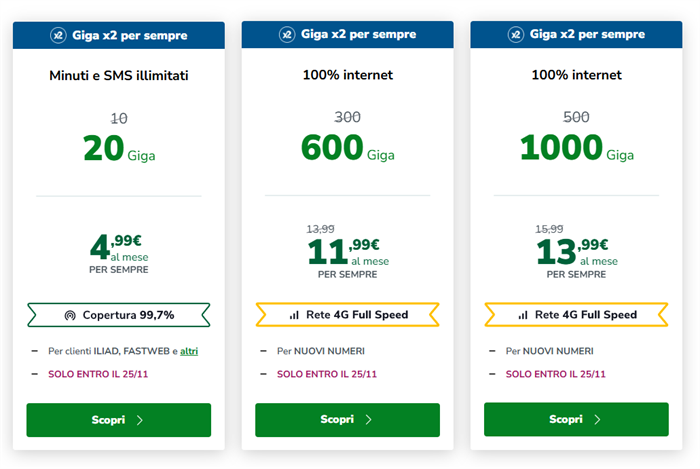Click the Giga x2 per sempre header on the first card
Image resolution: width=700 pixels, height=469 pixels.
[x=119, y=35]
